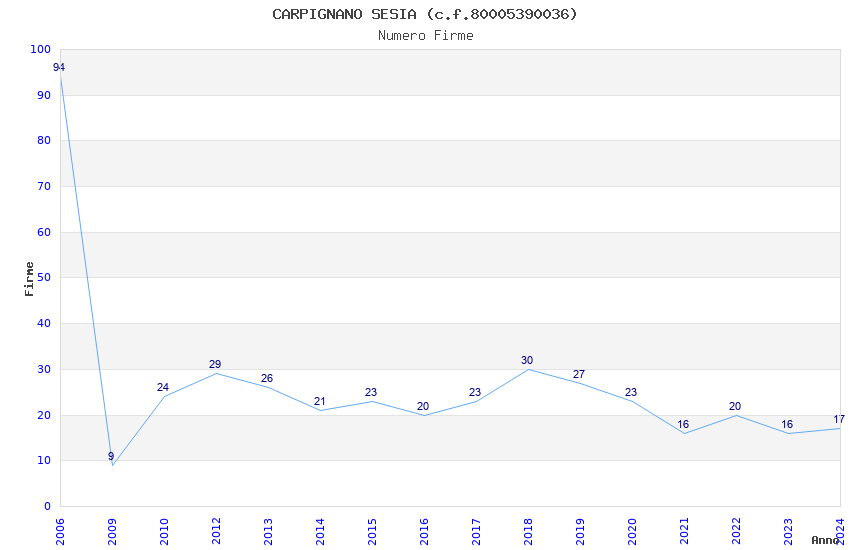Click the data label 9 for 2009

(111, 456)
